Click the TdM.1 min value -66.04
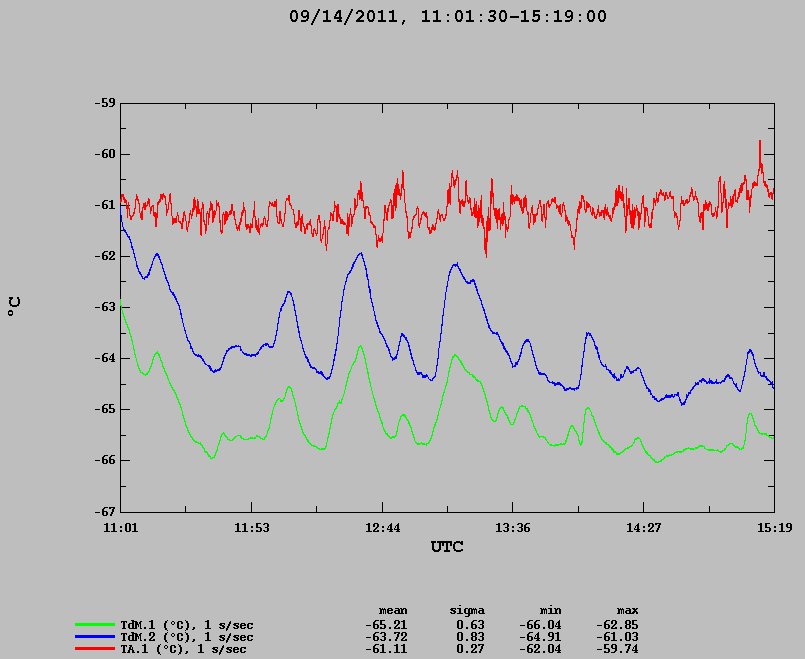The width and height of the screenshot is (805, 659). point(540,625)
